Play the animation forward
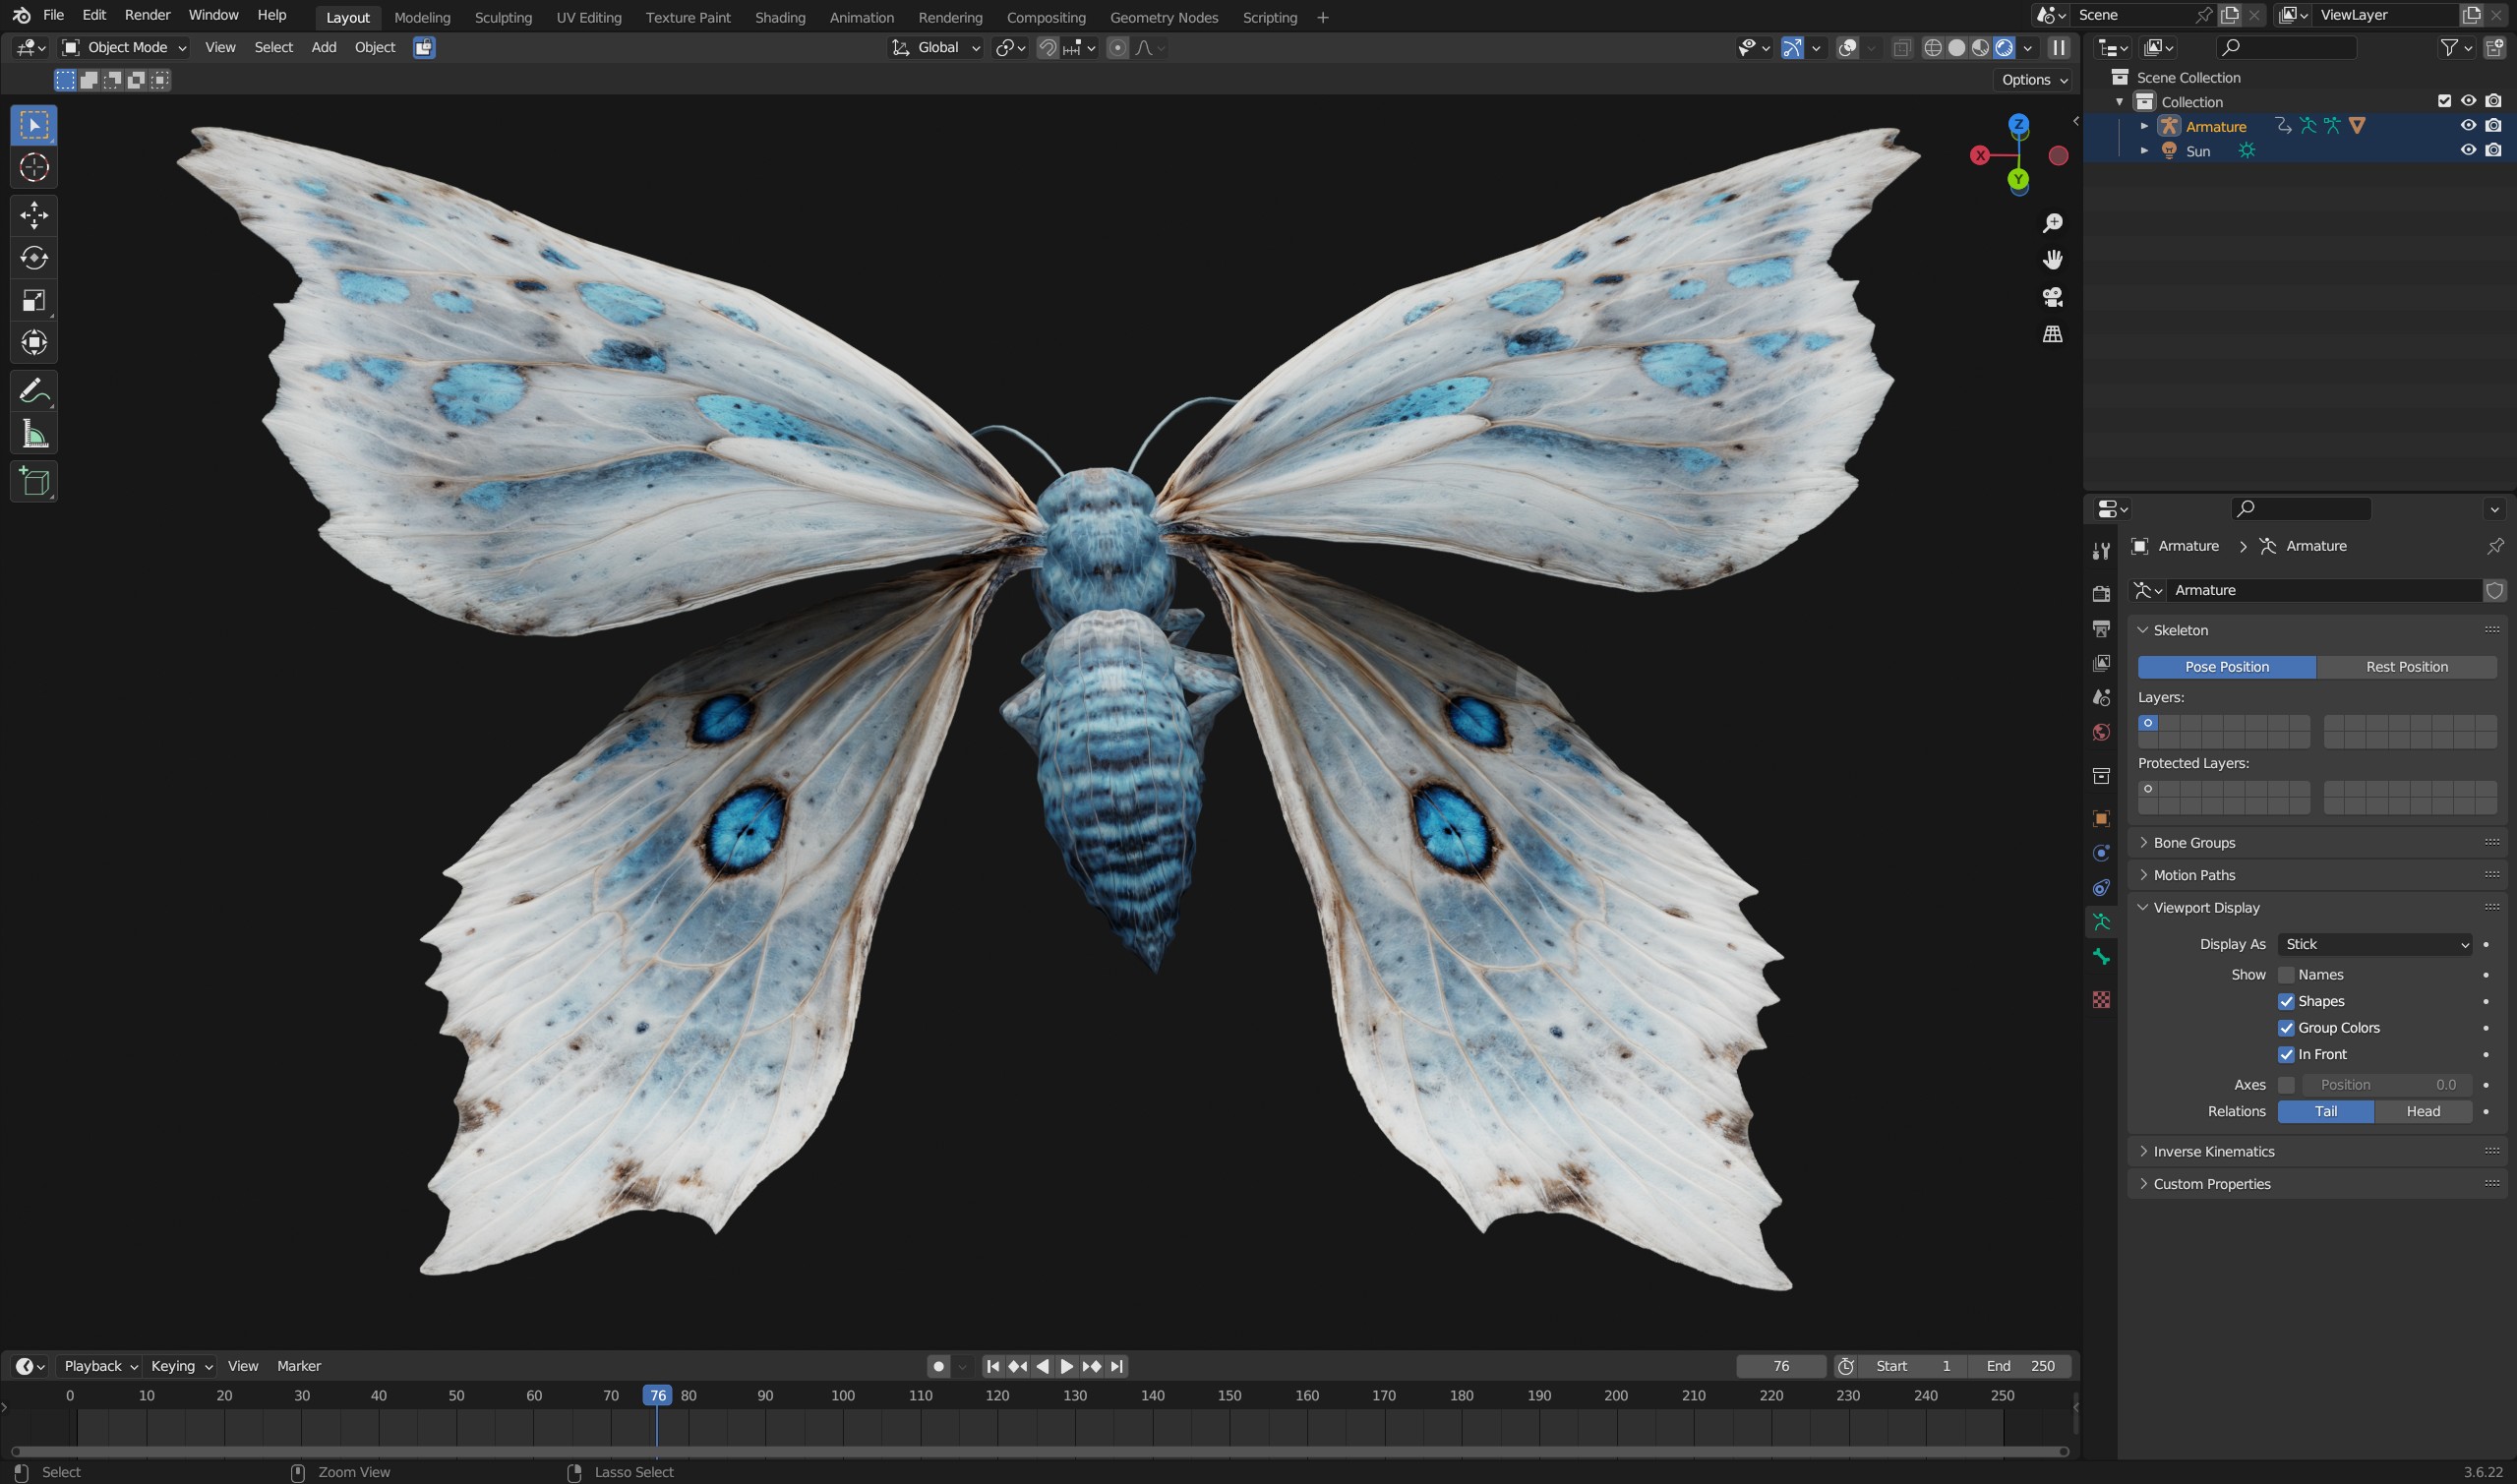The height and width of the screenshot is (1484, 2517). [x=1066, y=1366]
